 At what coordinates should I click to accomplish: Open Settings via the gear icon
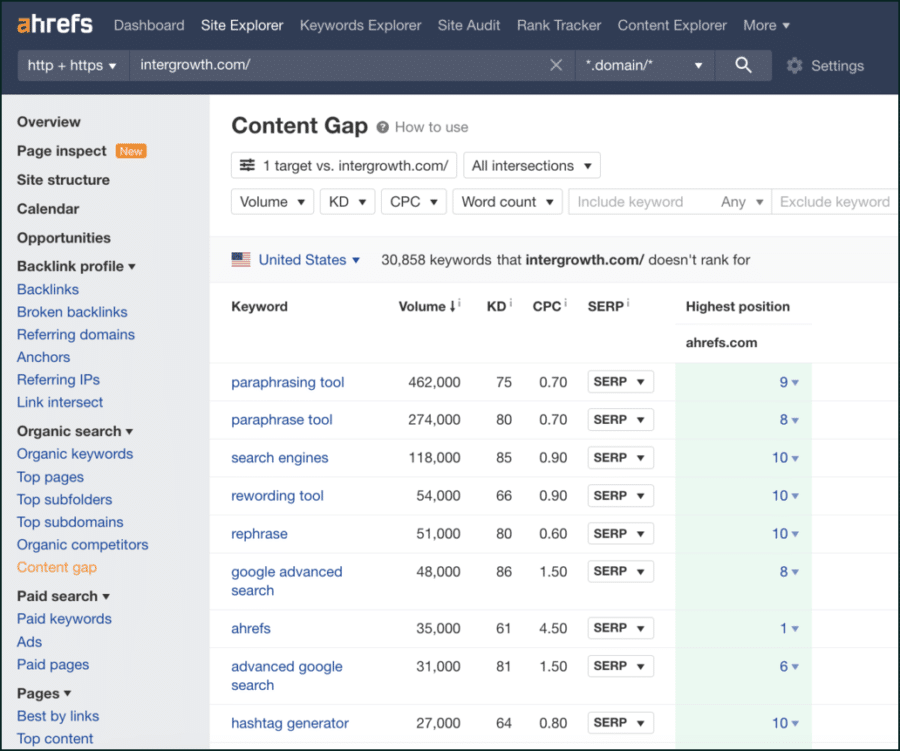[795, 65]
